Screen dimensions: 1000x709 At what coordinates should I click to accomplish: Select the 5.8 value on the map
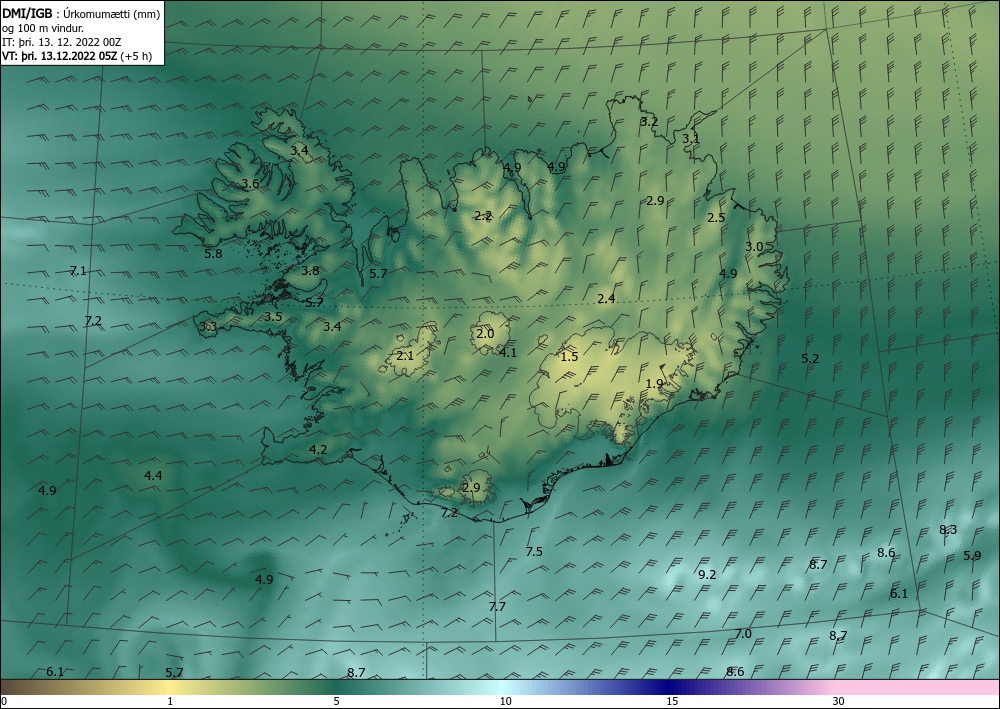coord(213,254)
